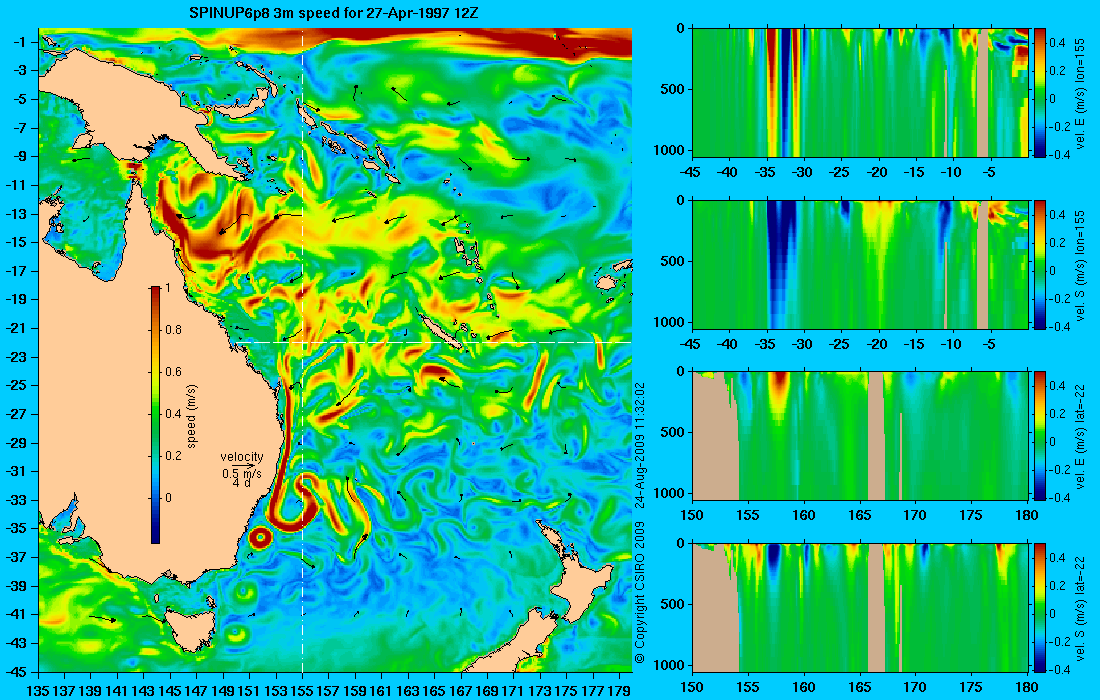Click the eastward velocity section plot at lat=-22

coord(860,436)
